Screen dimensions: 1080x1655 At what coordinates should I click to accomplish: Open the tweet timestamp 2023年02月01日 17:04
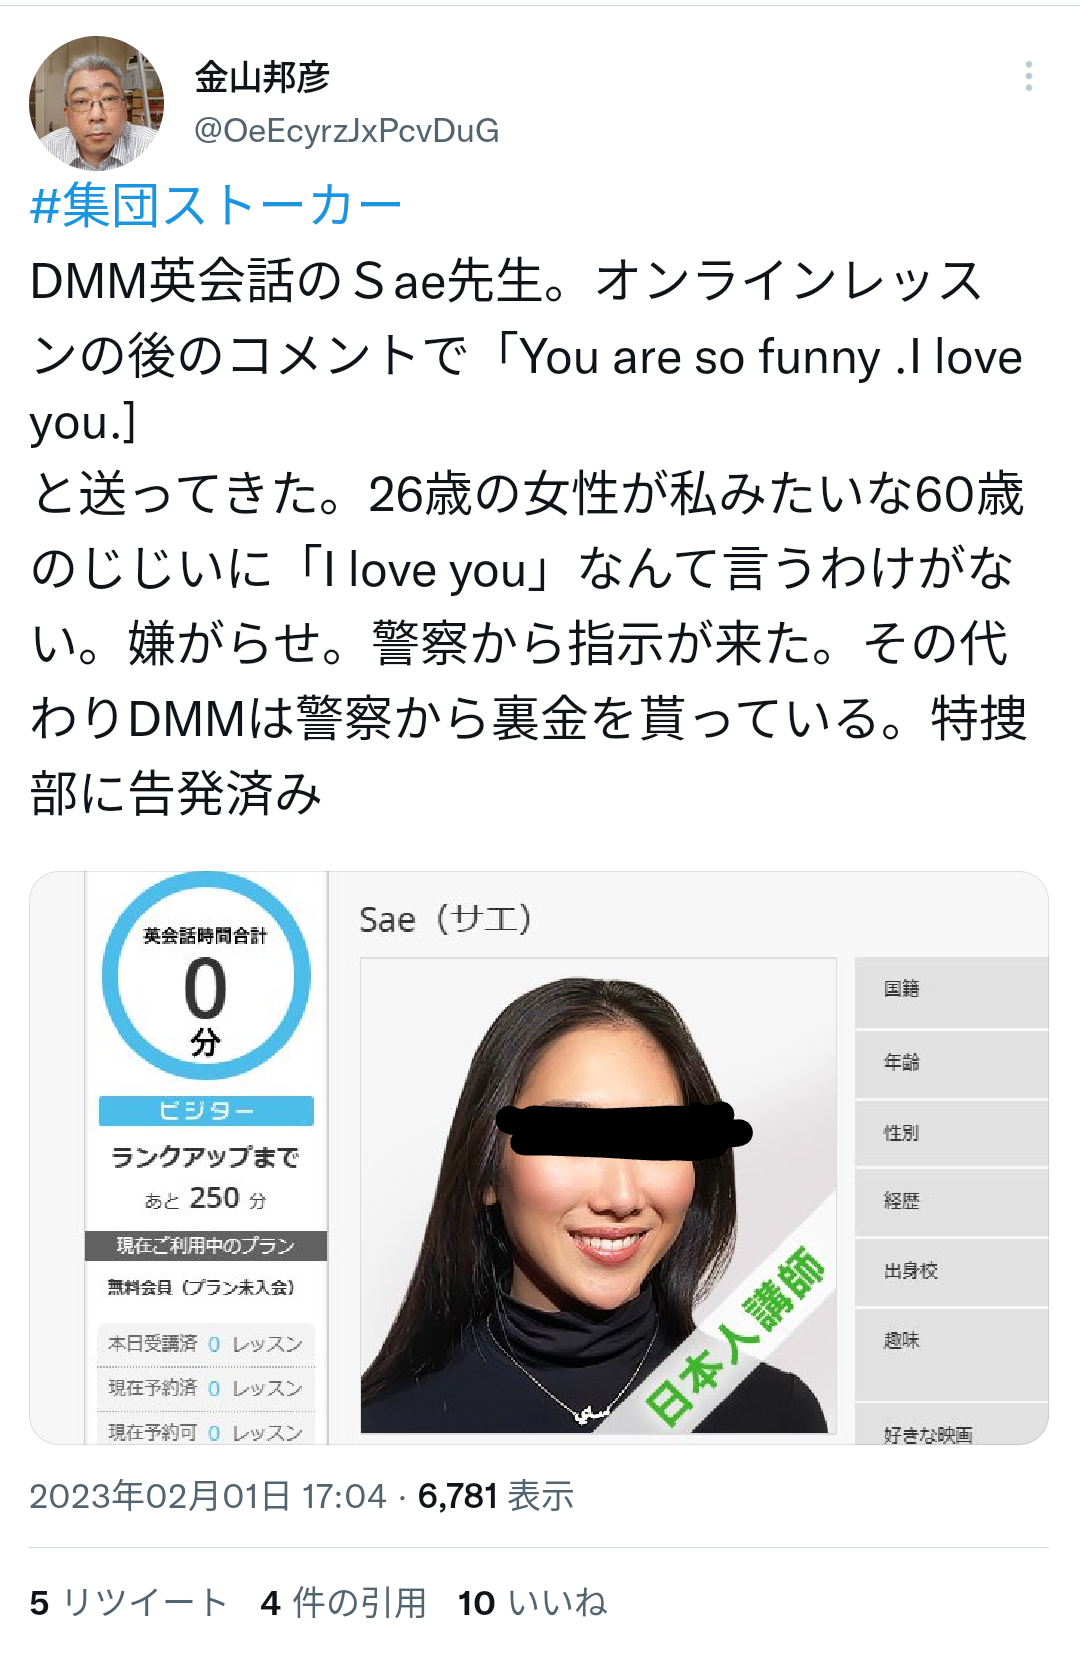[x=208, y=1496]
